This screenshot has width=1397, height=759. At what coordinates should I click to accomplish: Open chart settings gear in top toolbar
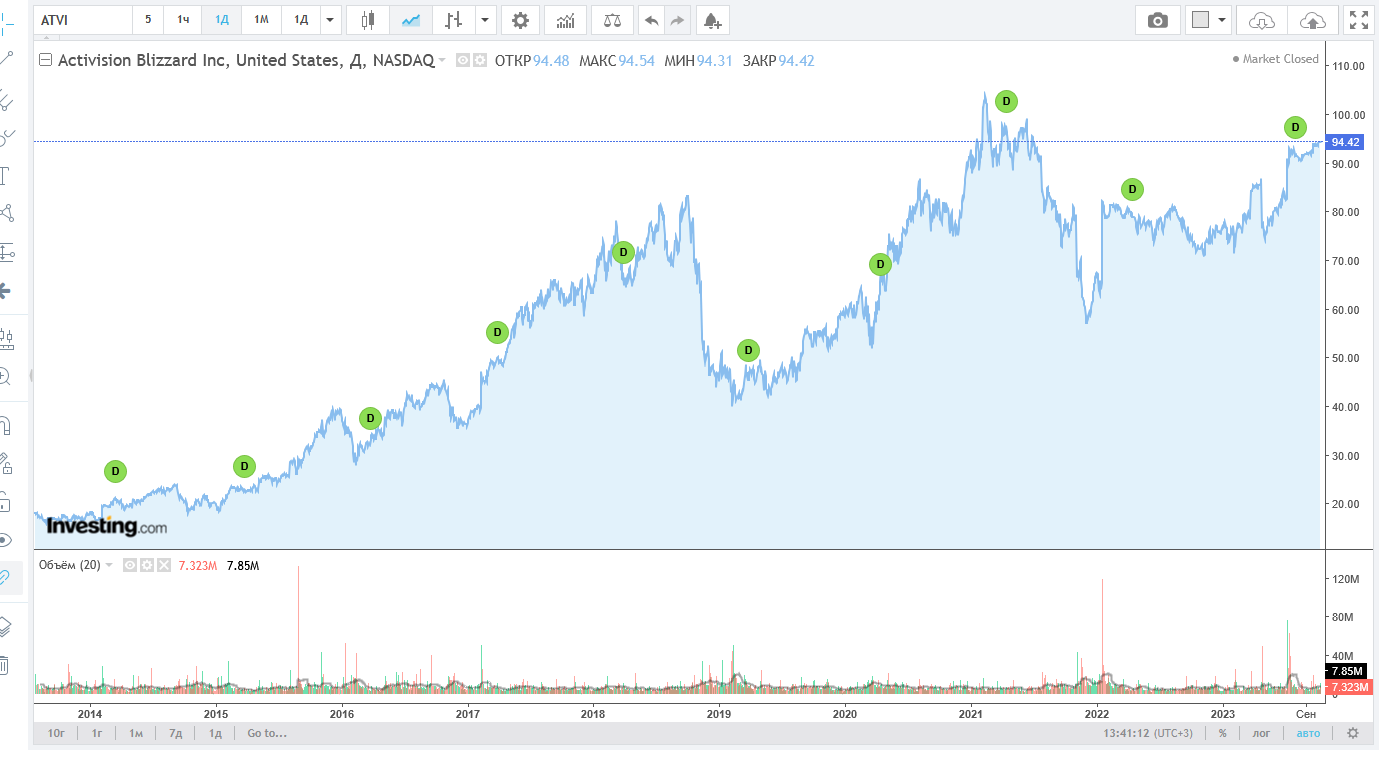click(520, 20)
